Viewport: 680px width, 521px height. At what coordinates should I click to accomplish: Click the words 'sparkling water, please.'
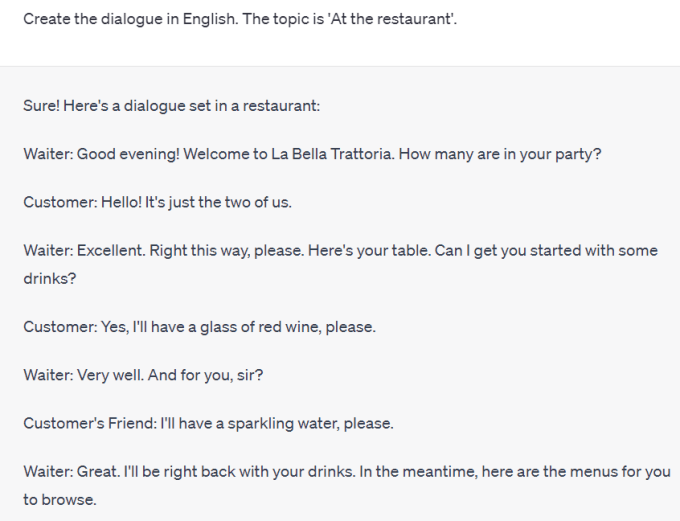311,423
